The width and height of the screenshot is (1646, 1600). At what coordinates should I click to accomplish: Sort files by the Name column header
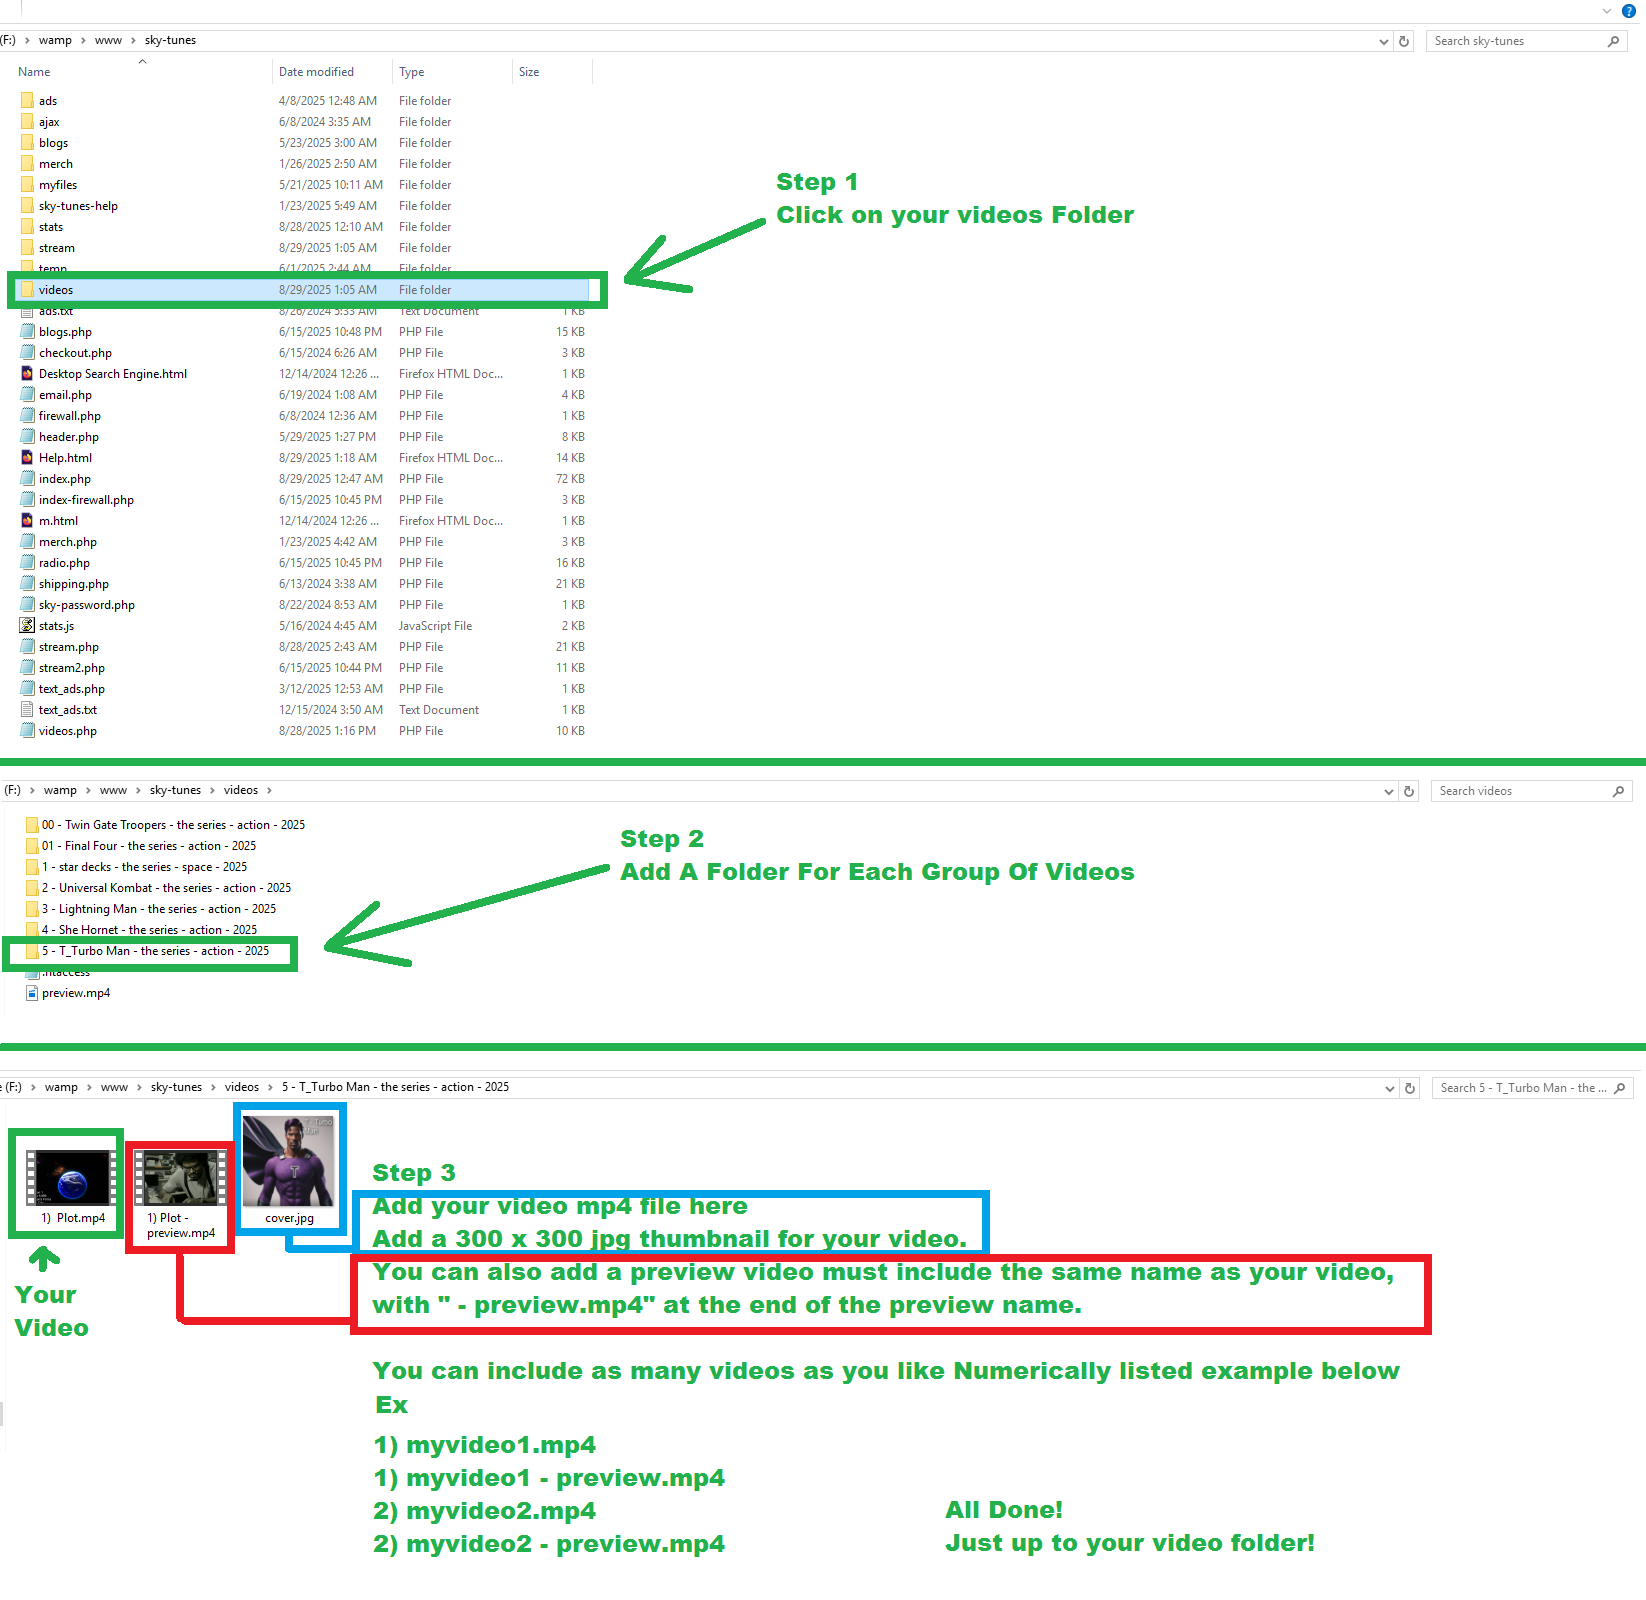(x=34, y=72)
